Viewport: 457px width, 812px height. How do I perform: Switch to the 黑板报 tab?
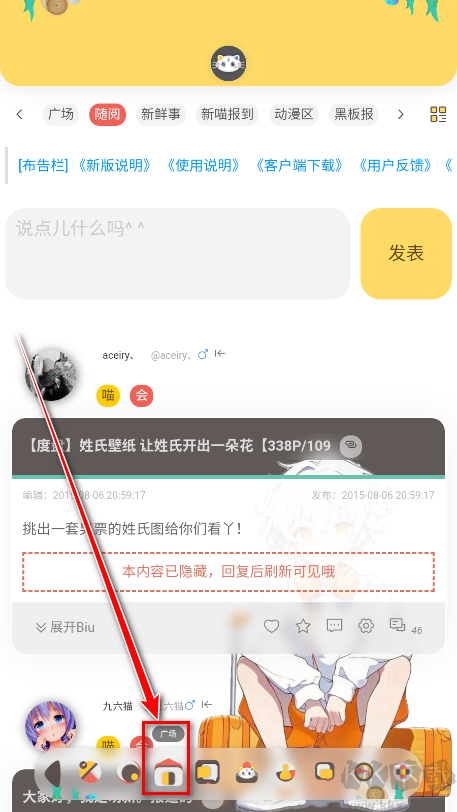[354, 114]
